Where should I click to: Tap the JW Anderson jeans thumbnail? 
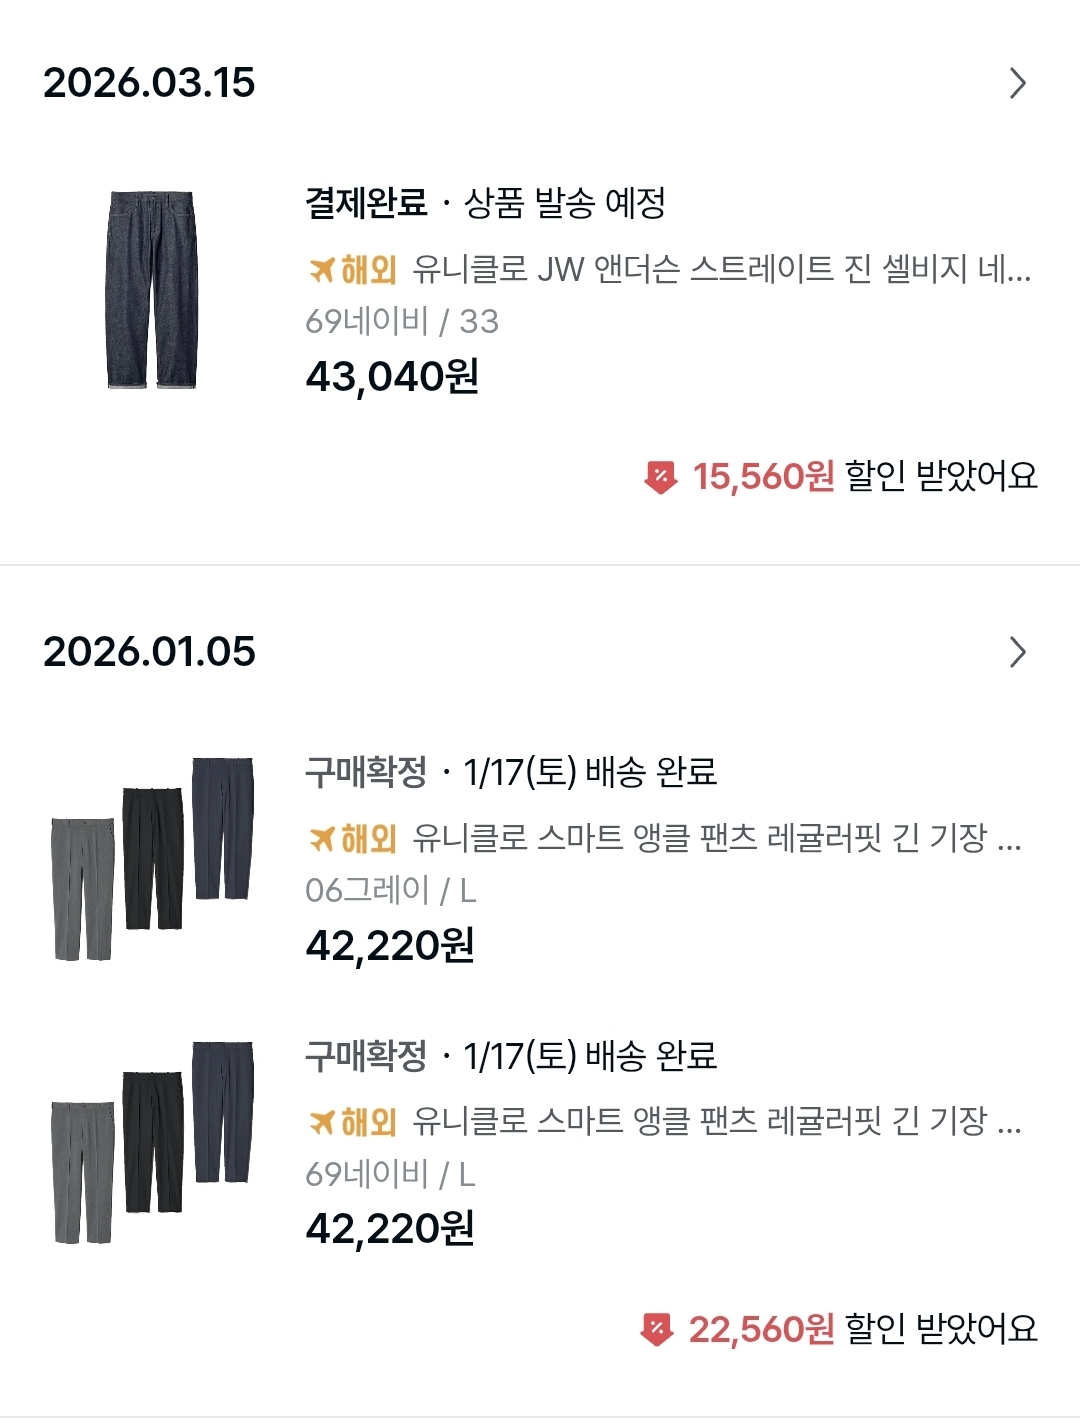pos(152,290)
